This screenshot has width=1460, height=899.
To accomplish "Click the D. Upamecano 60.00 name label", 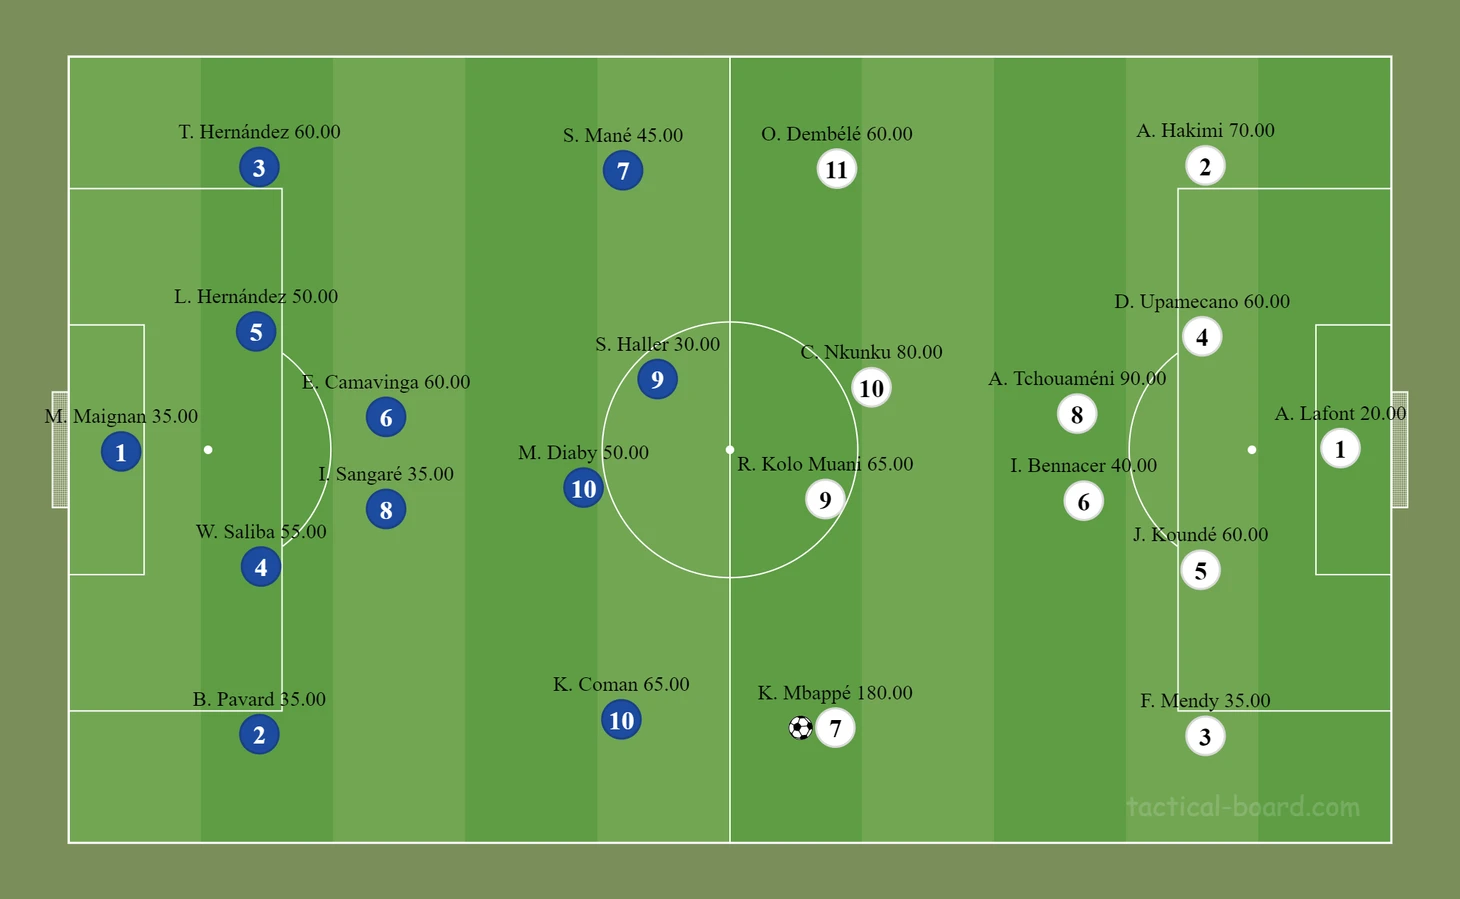I will click(x=1202, y=301).
